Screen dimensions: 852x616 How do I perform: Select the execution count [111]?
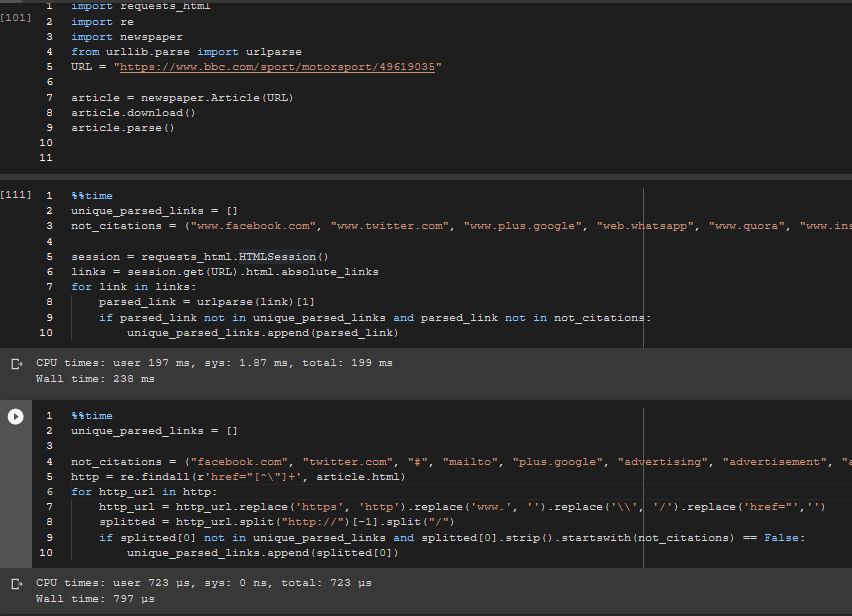[16, 194]
